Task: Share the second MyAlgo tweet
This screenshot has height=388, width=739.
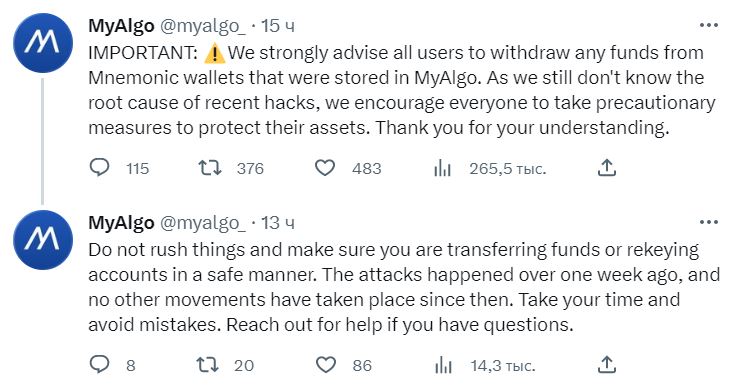Action: click(x=607, y=364)
